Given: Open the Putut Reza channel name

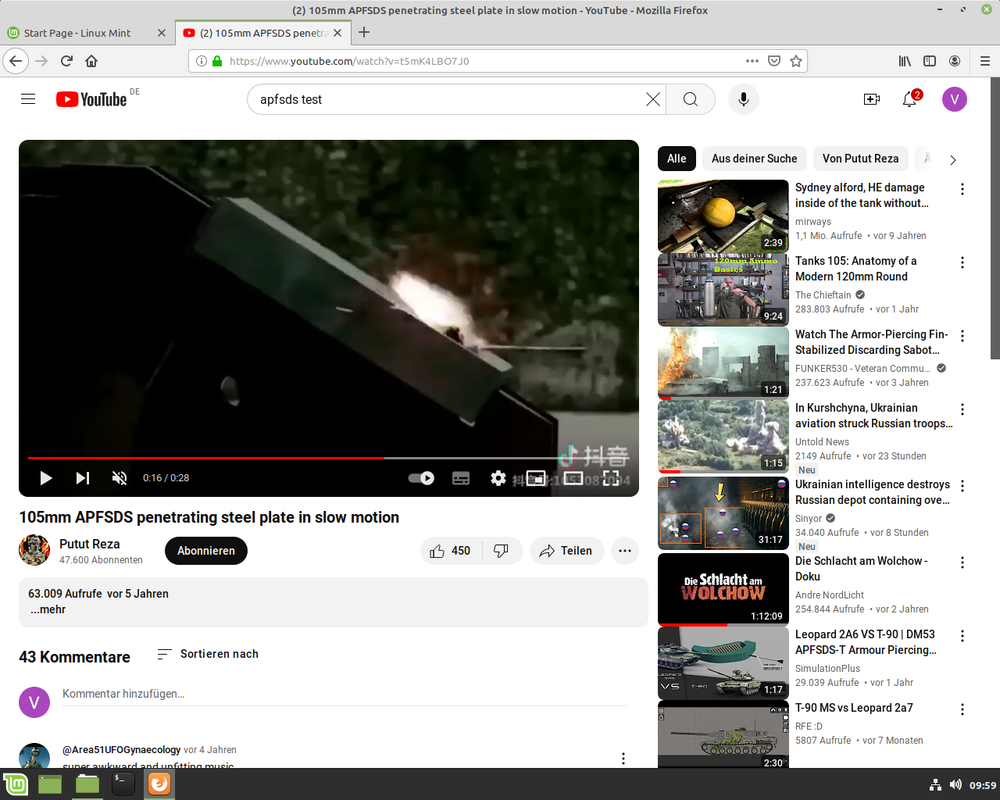Looking at the screenshot, I should pyautogui.click(x=89, y=544).
